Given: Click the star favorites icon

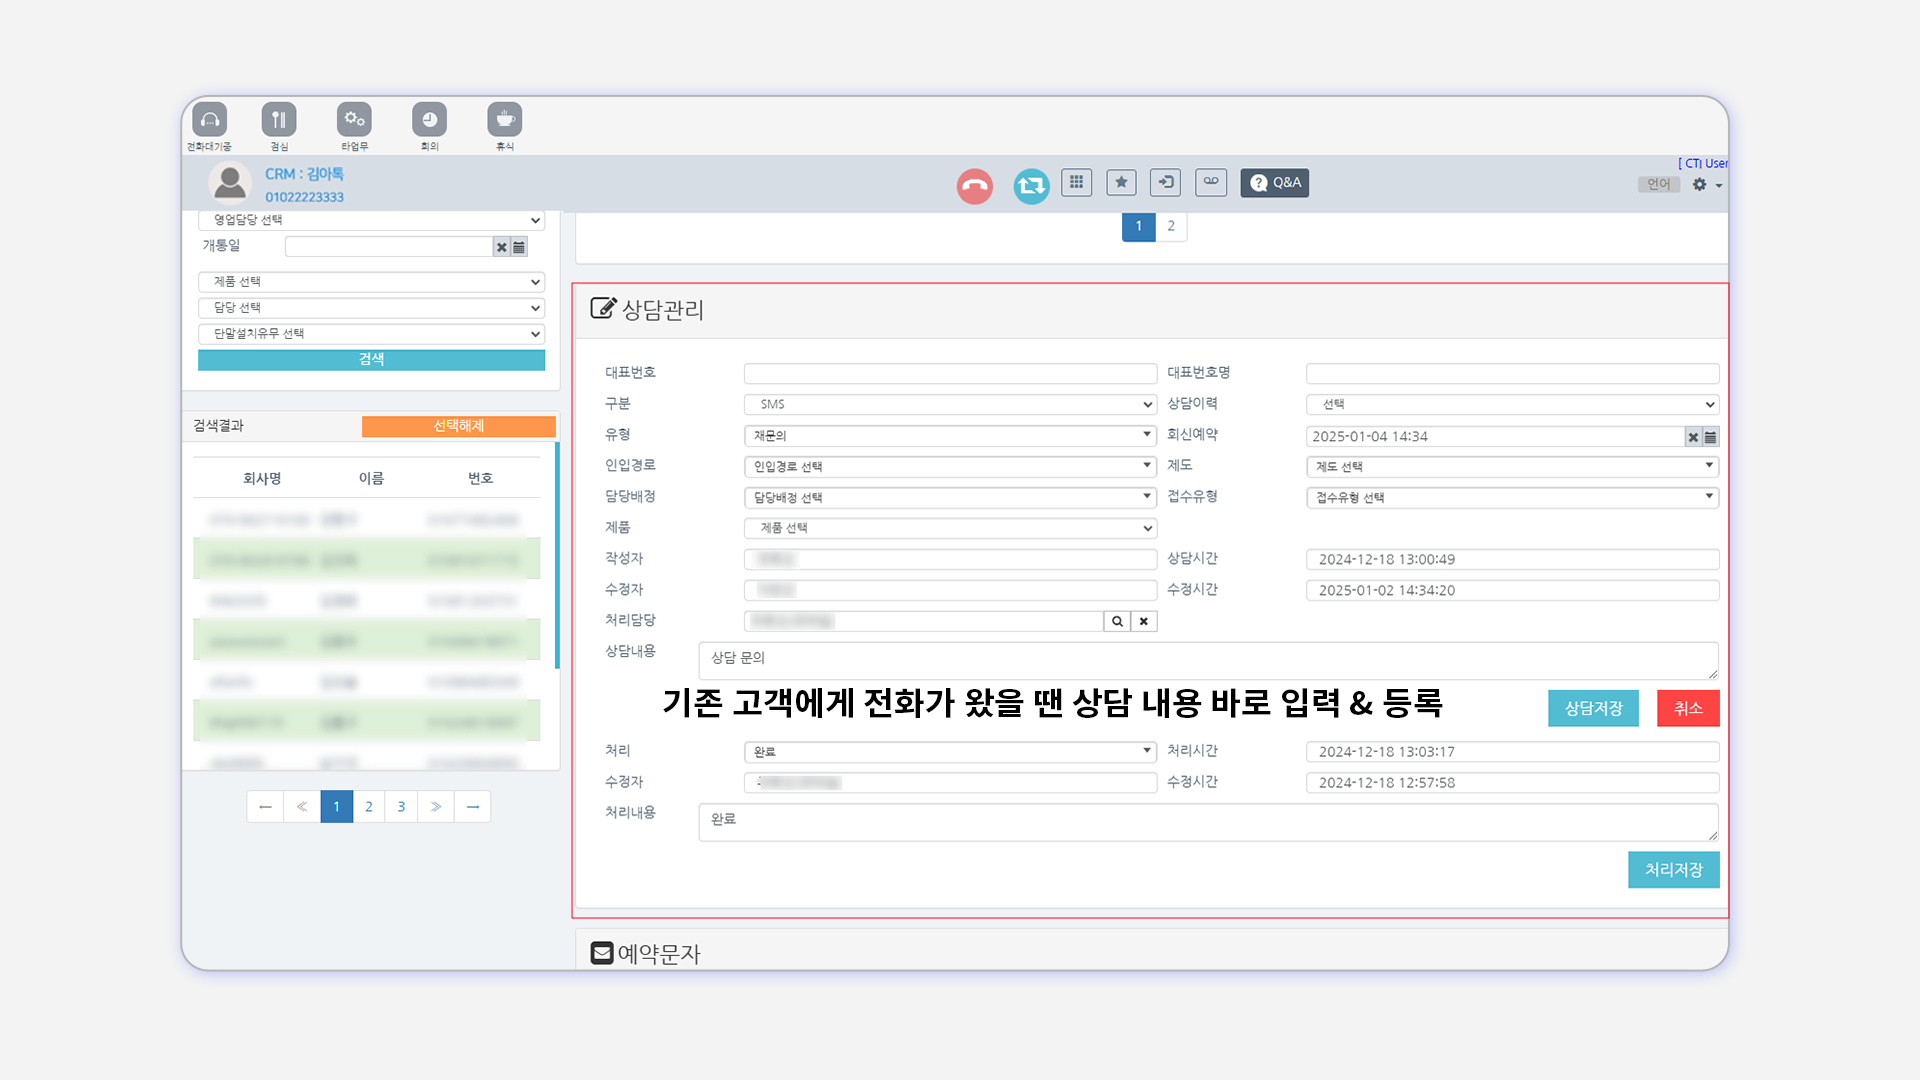Looking at the screenshot, I should click(1121, 182).
